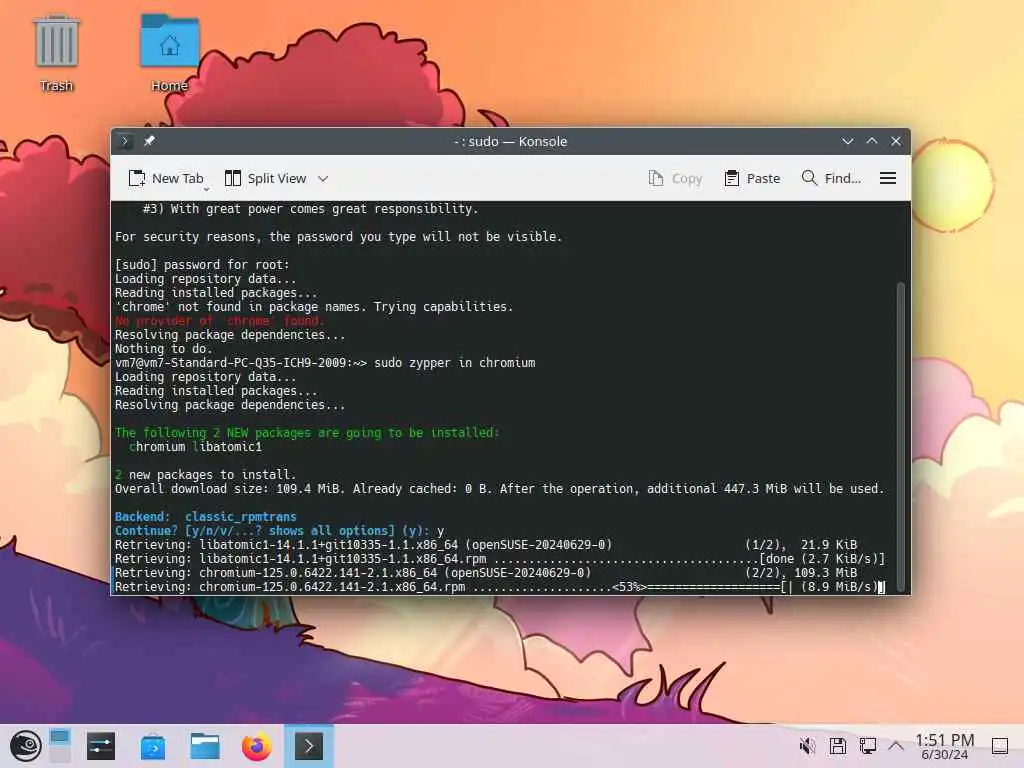Click the Konsole task in the taskbar

tap(309, 746)
